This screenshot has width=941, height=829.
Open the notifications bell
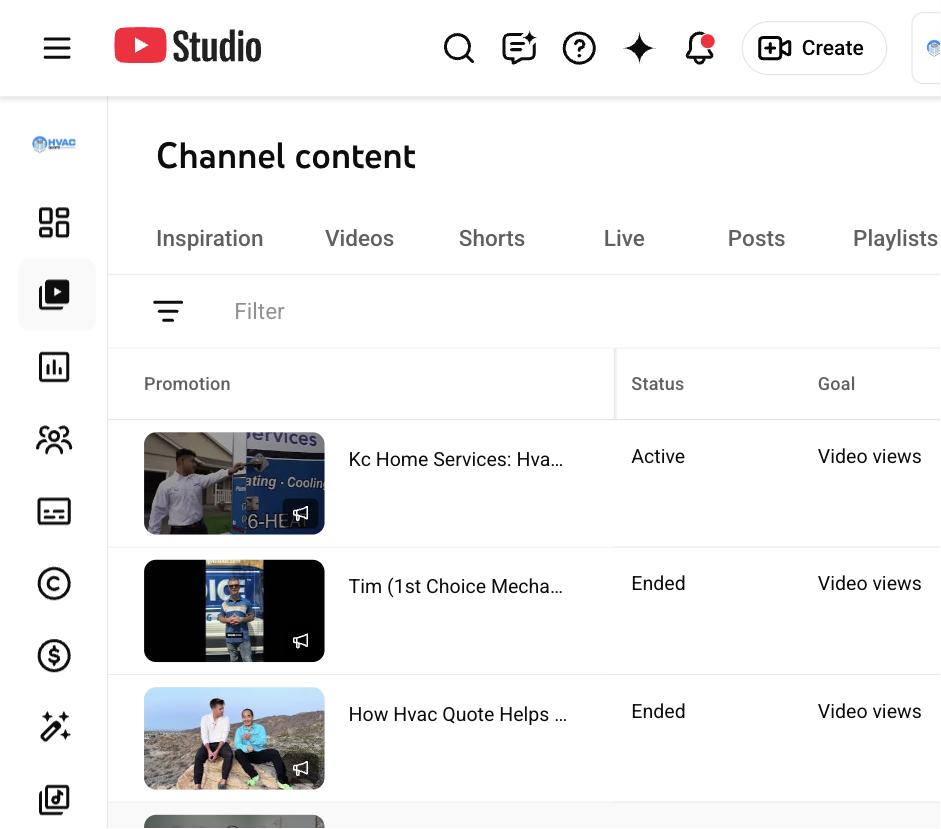point(699,47)
